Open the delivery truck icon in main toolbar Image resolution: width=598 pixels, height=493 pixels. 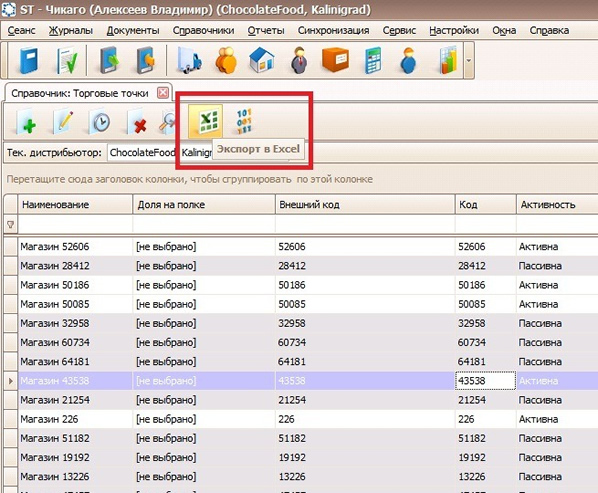[189, 60]
